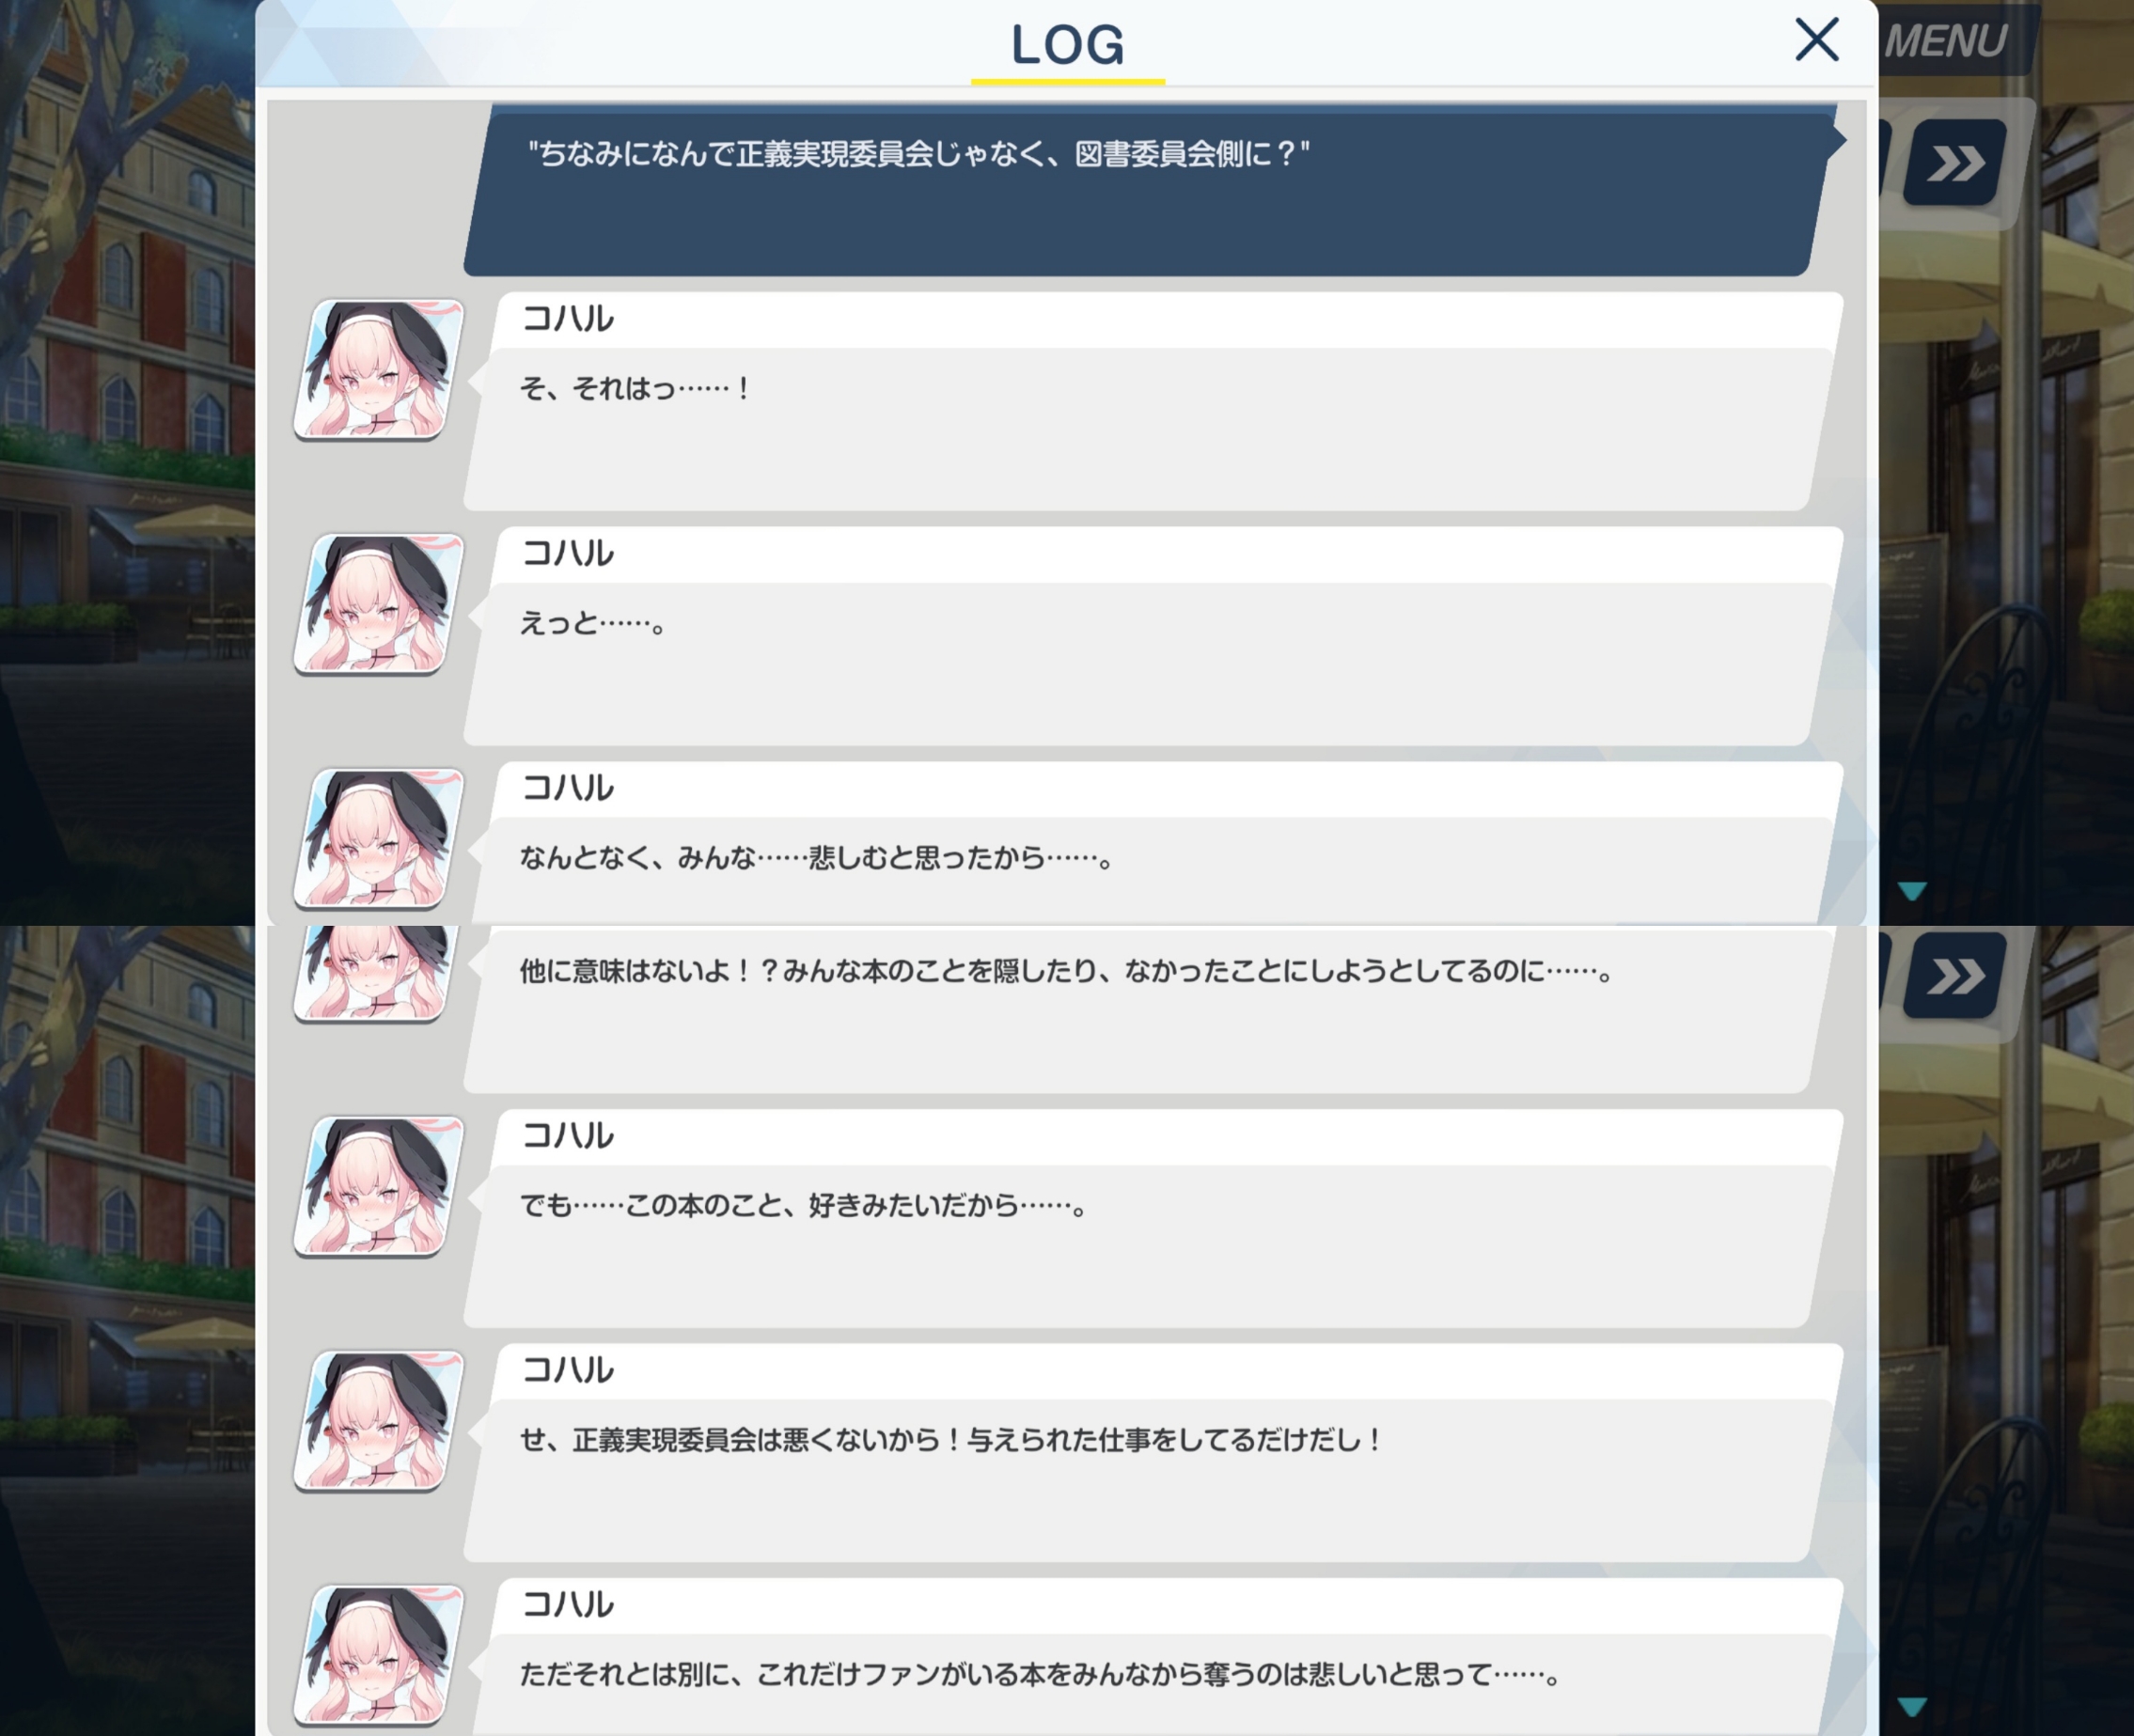Tap Koharu portrait beside なんとなく、みんな line
2134x1736 pixels.
(378, 838)
